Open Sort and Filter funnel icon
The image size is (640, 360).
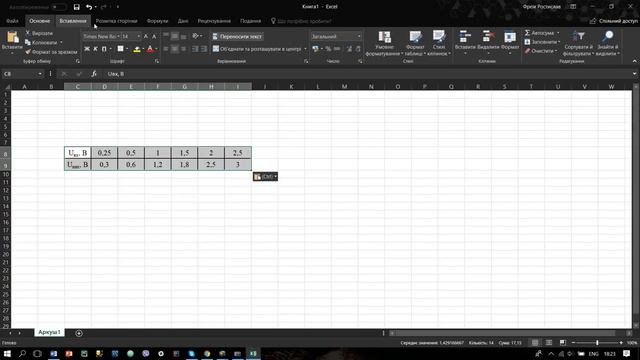pos(578,37)
